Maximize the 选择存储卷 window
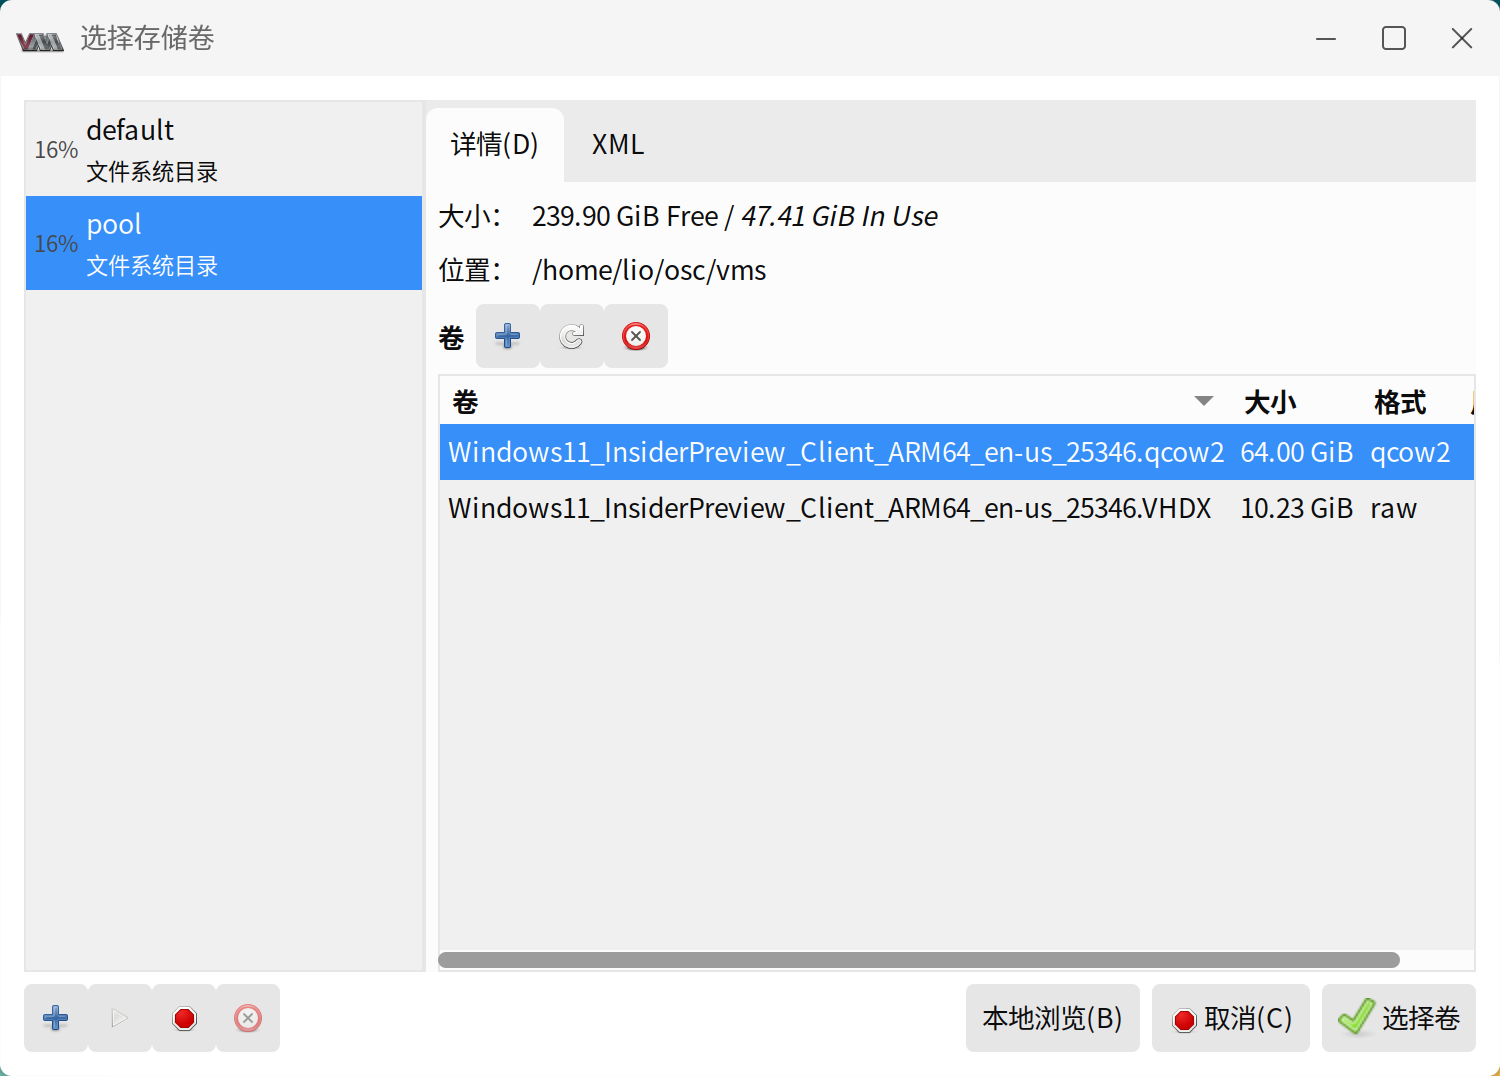This screenshot has height=1076, width=1500. [x=1394, y=38]
